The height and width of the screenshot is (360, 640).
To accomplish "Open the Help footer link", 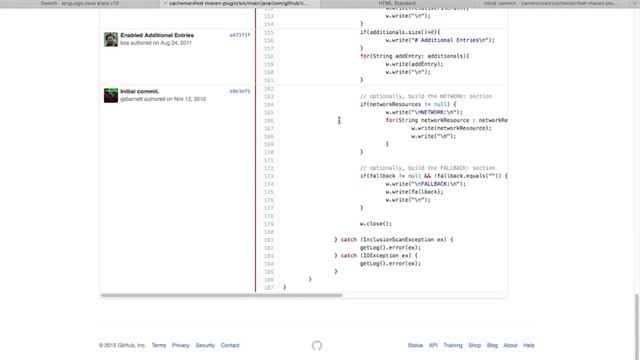I will pos(529,345).
